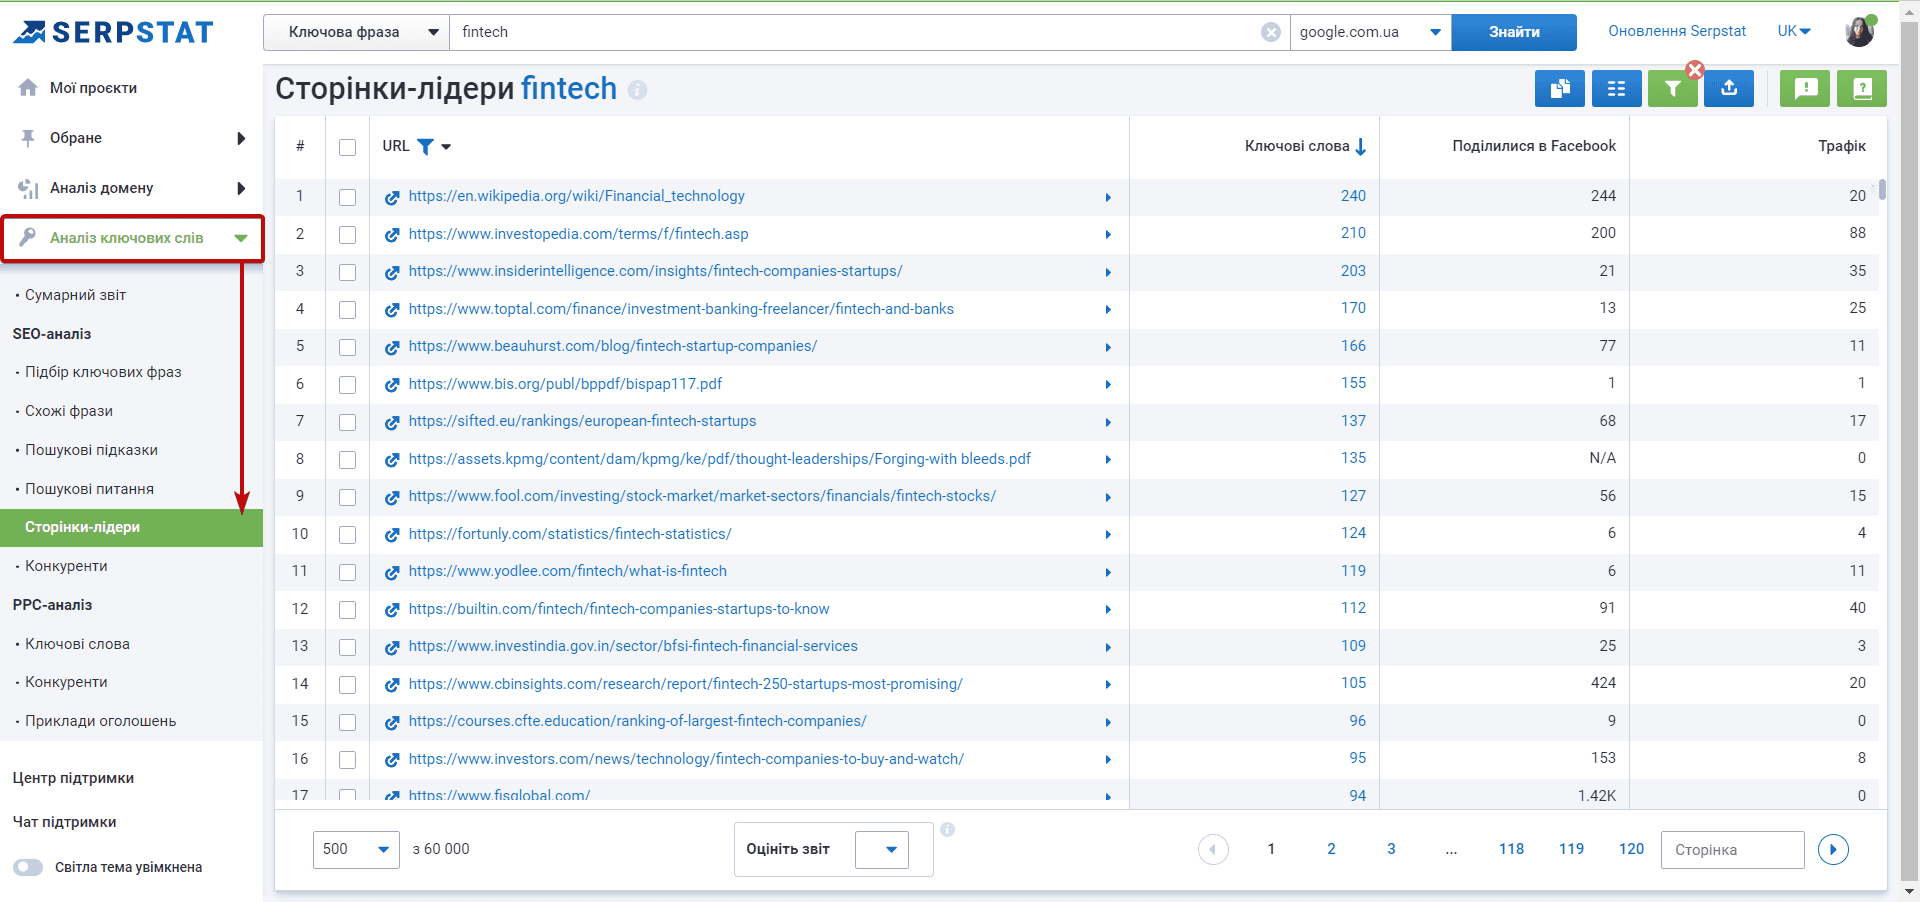The height and width of the screenshot is (902, 1920).
Task: Check the insiderintelligence row checkbox
Action: tap(347, 272)
